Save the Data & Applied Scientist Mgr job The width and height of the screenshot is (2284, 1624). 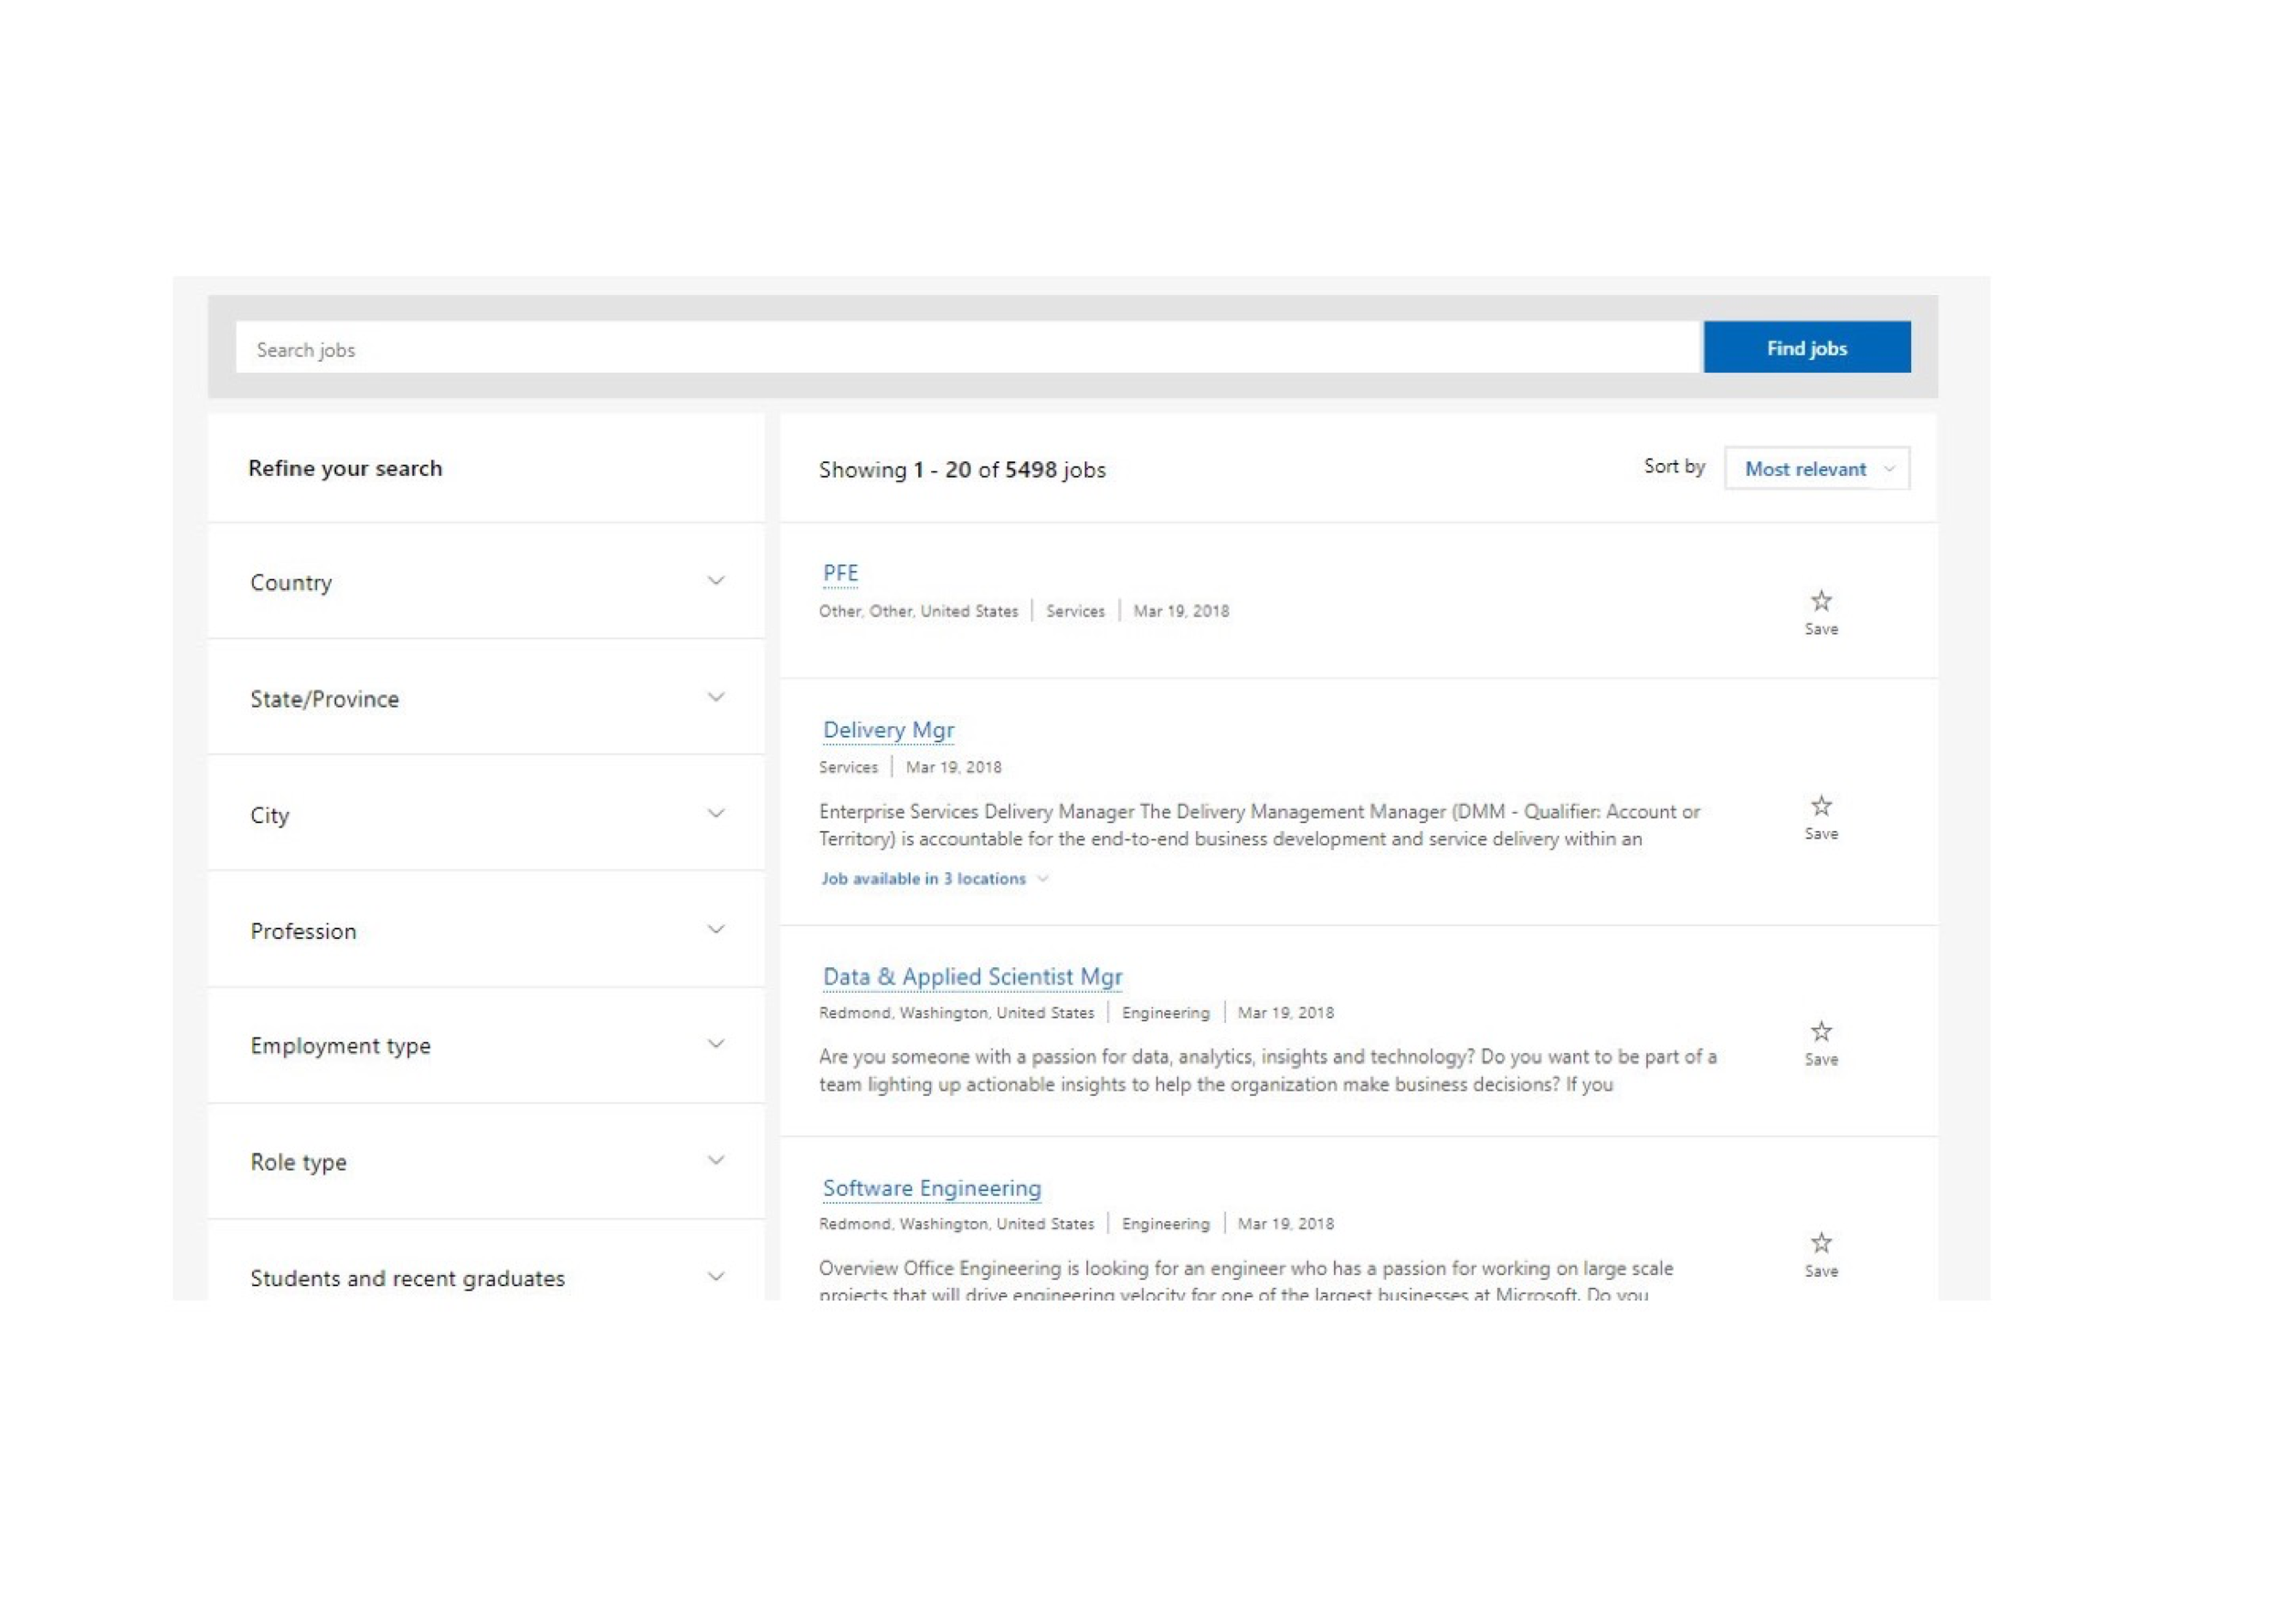[x=1821, y=1043]
